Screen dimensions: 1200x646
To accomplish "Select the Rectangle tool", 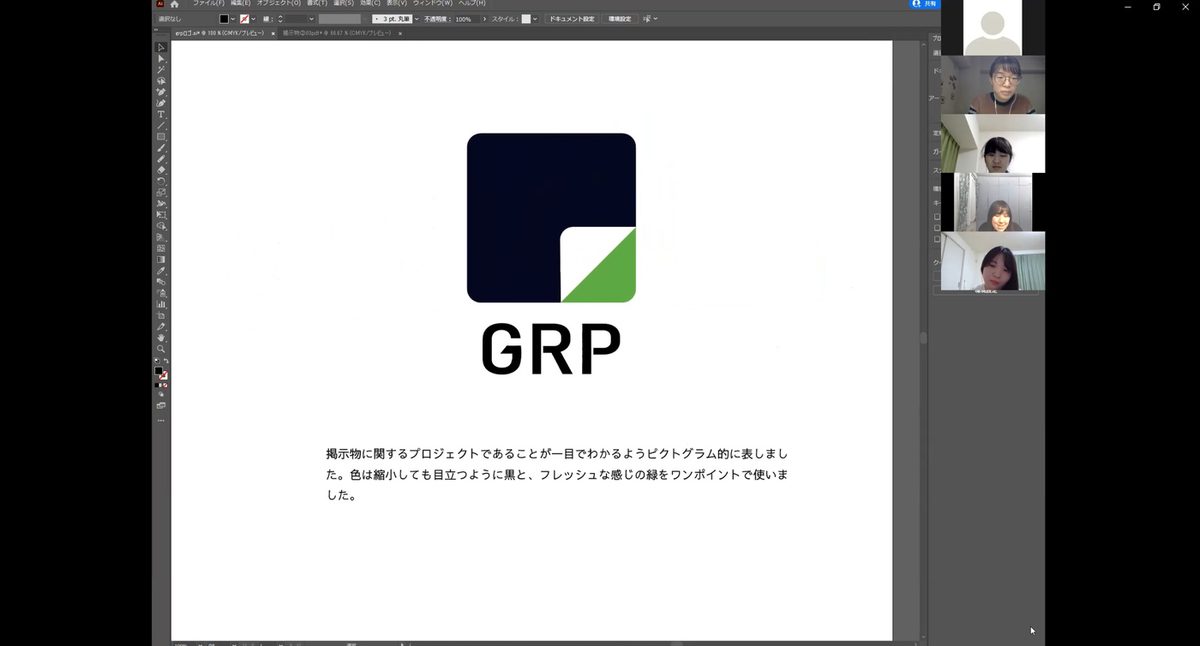I will [160, 136].
